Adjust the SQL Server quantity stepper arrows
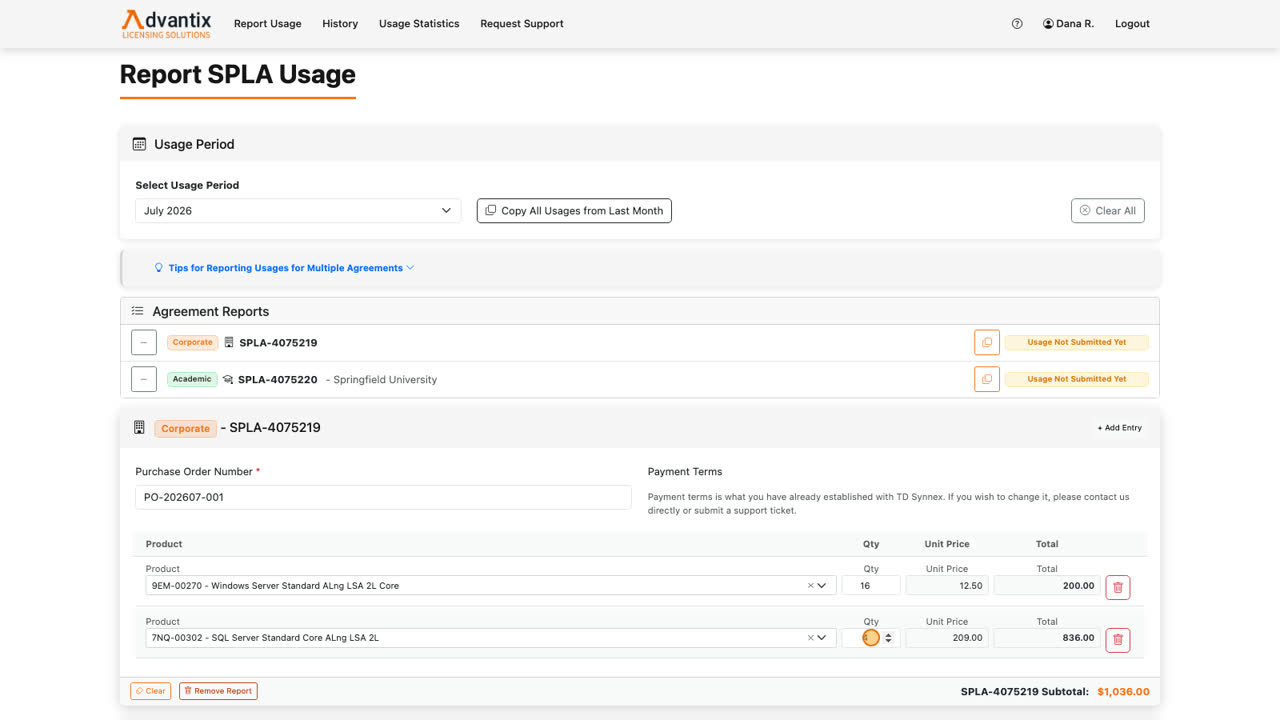 coord(888,638)
